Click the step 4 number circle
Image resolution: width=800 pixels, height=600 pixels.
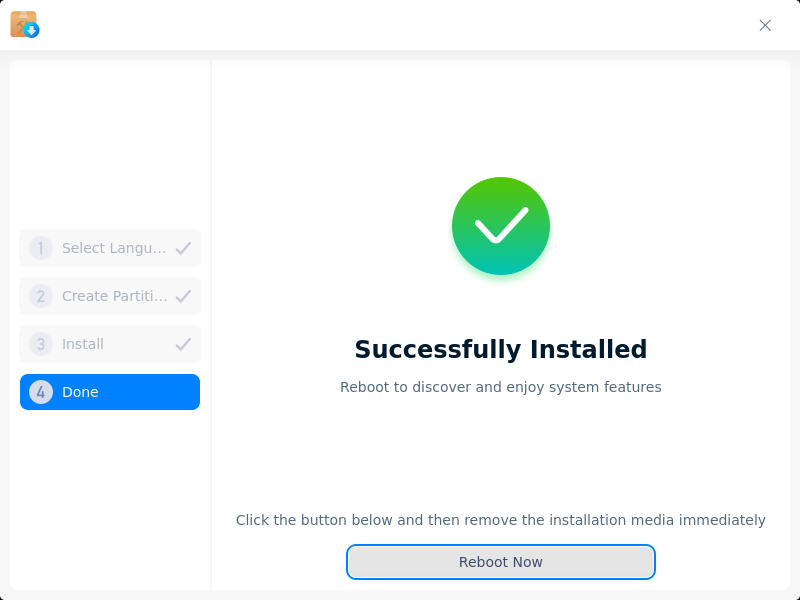point(41,392)
